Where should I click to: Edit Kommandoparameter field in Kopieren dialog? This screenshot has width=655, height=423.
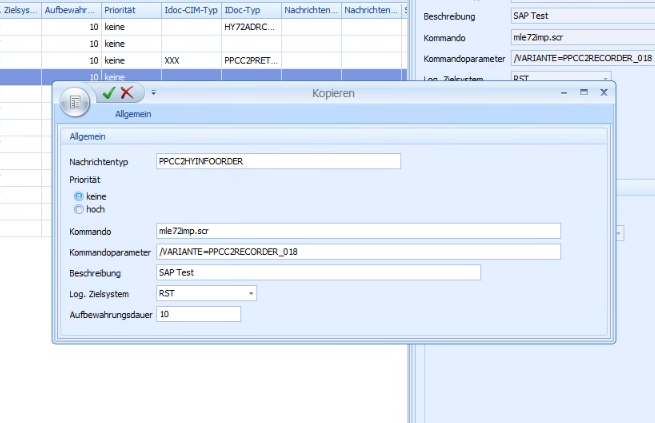pyautogui.click(x=358, y=252)
